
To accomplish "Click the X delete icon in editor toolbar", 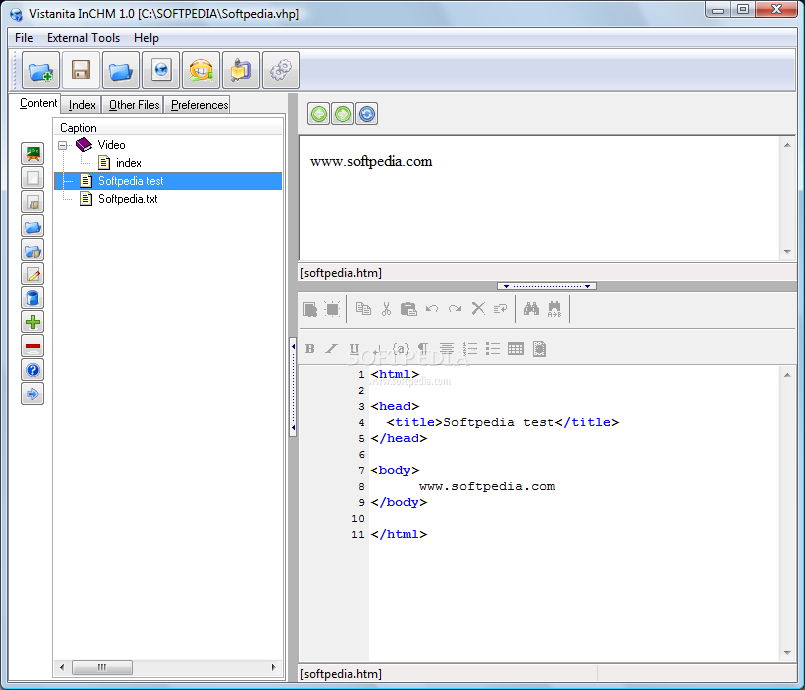I will pos(478,309).
